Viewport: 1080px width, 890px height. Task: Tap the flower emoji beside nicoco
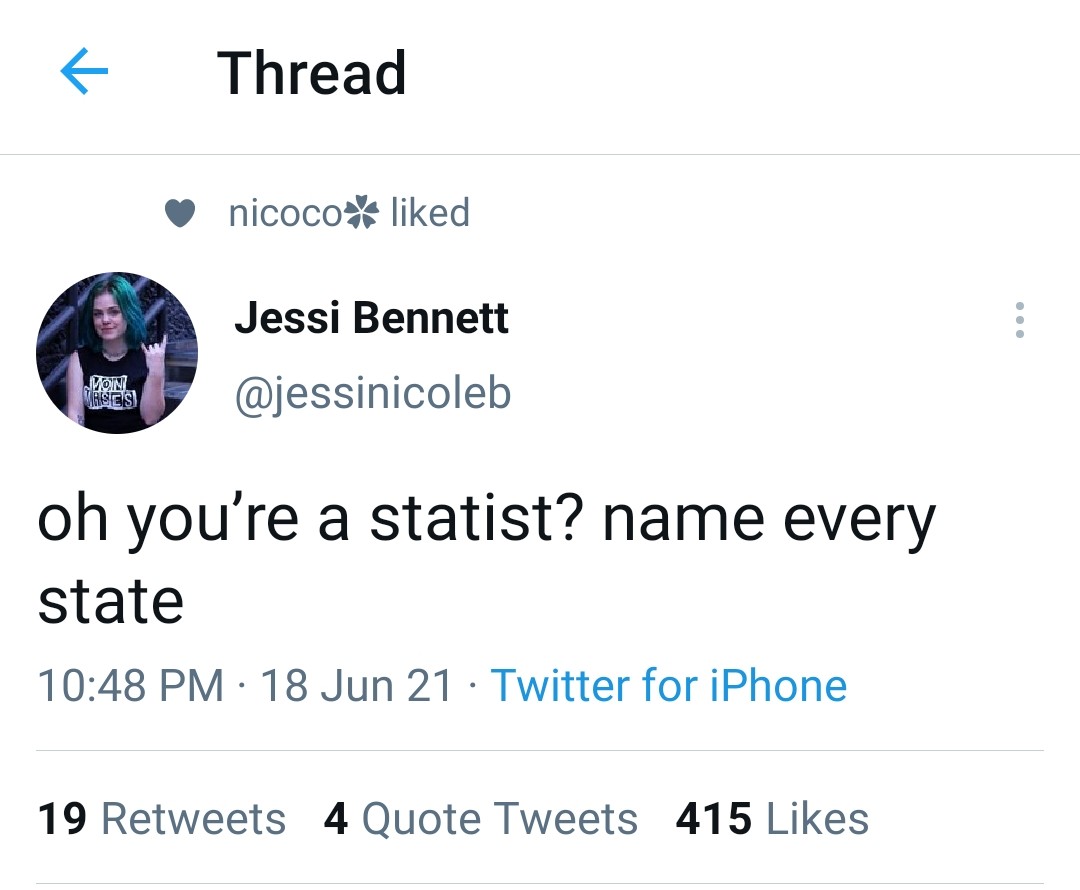click(362, 213)
